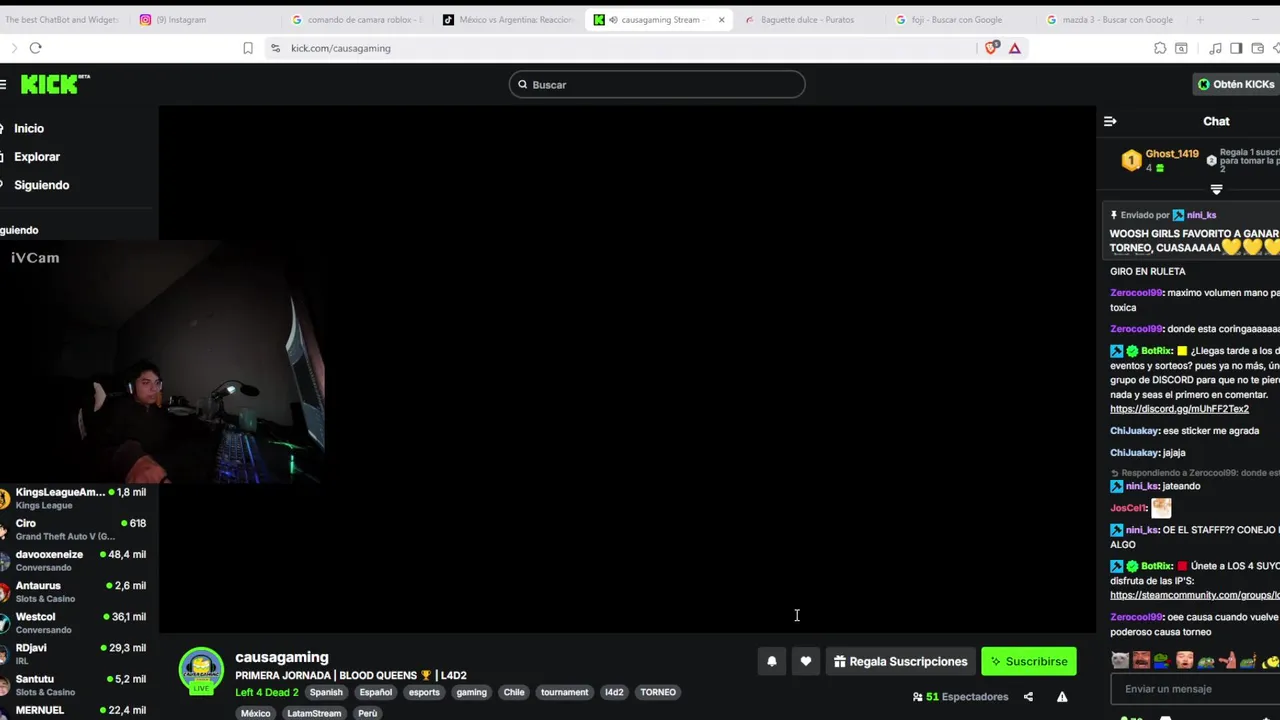Viewport: 1280px width, 720px height.
Task: Follow the channel with the heart icon
Action: coord(806,661)
